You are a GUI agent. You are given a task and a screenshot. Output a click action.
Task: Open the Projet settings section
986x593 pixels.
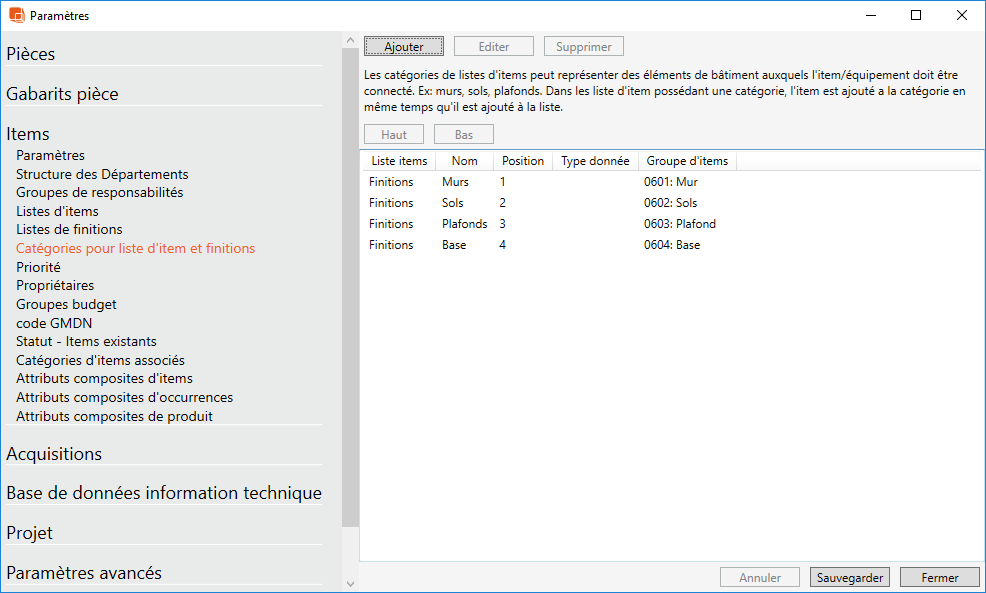(x=30, y=533)
